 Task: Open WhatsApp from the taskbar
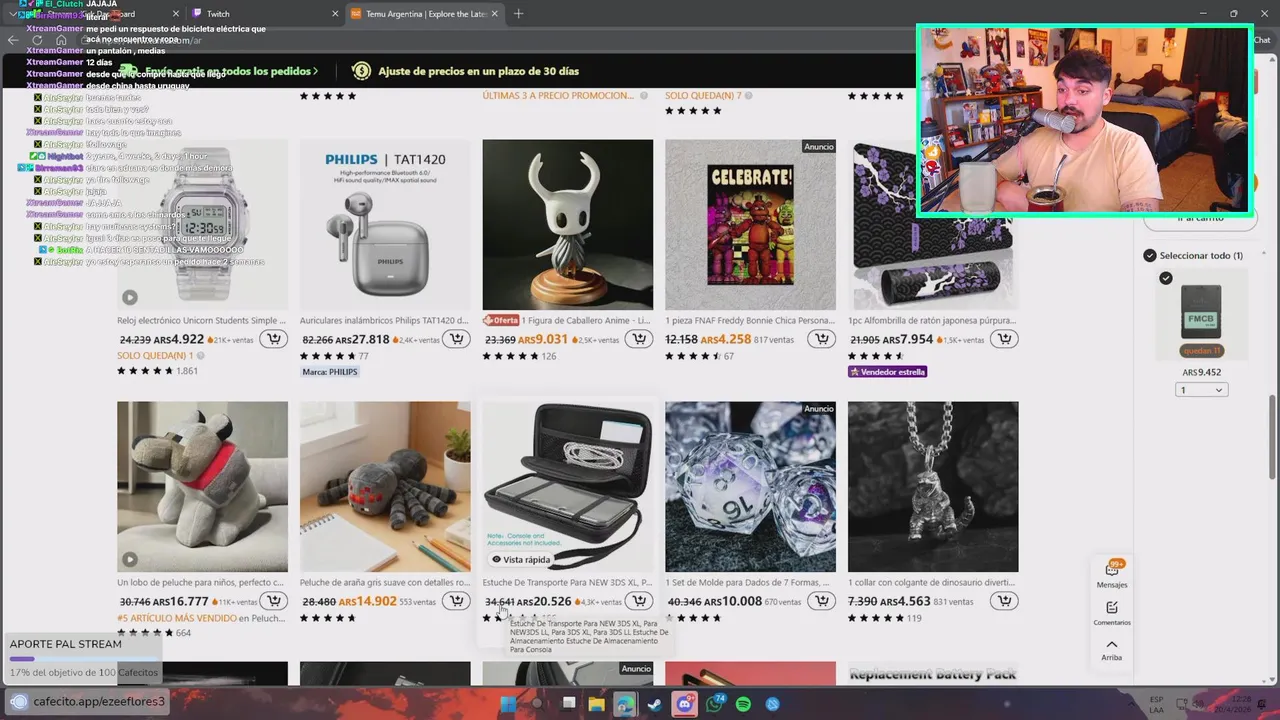coord(714,704)
